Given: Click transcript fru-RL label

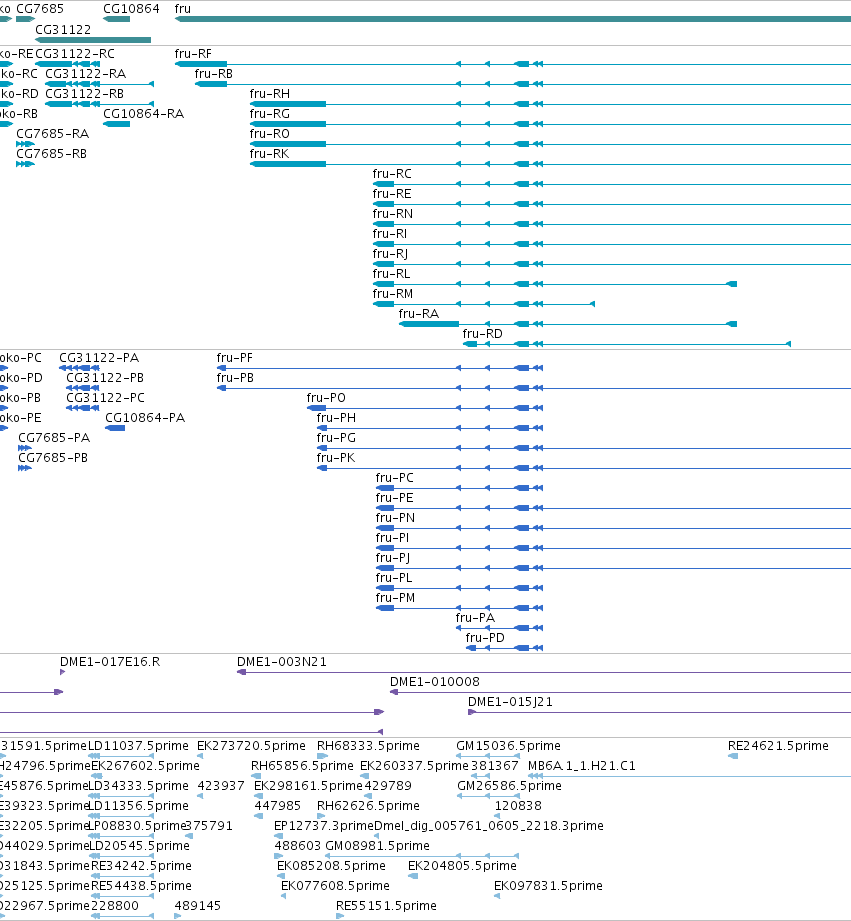Looking at the screenshot, I should 391,273.
